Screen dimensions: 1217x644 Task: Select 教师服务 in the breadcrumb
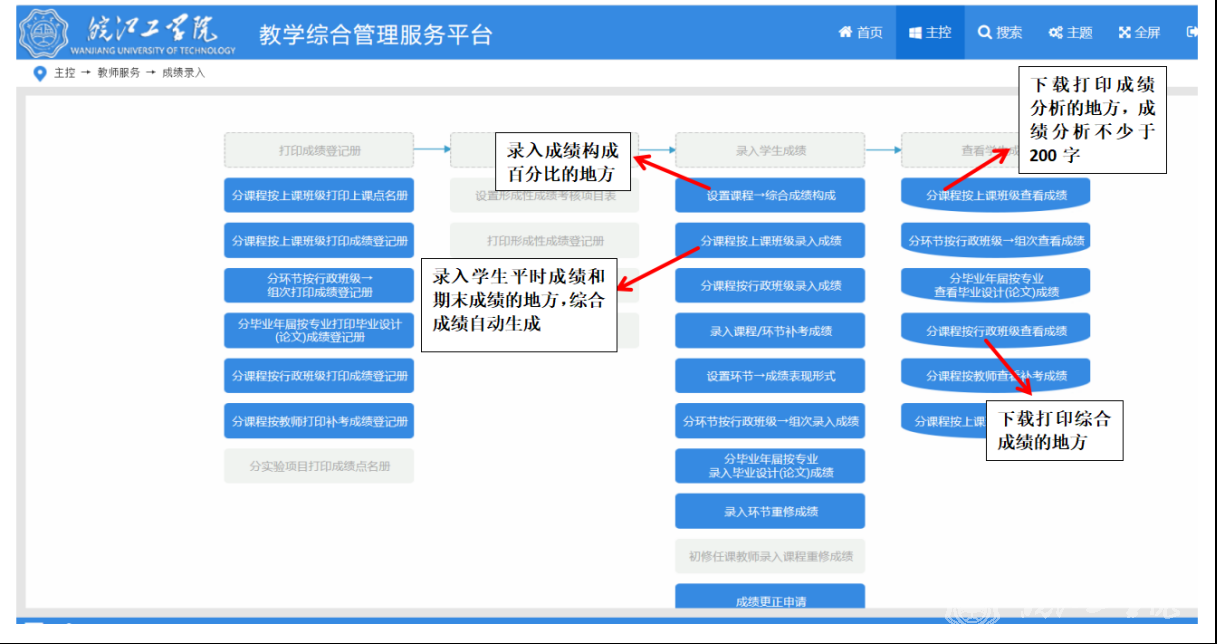(x=118, y=73)
